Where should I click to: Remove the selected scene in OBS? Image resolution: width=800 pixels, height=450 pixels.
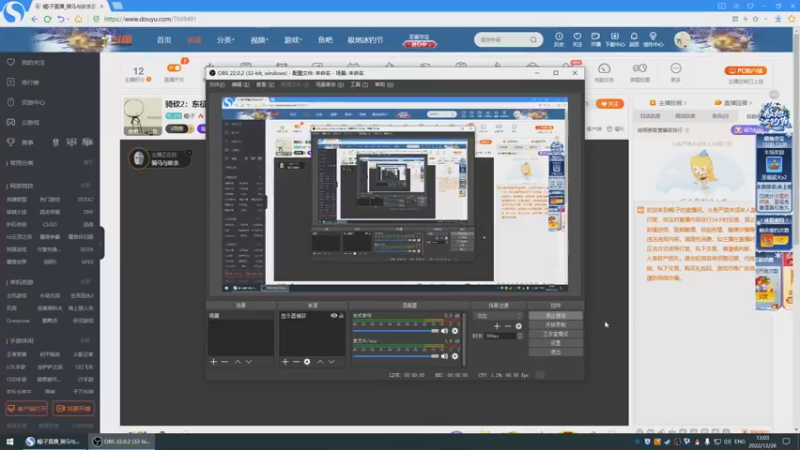(224, 362)
